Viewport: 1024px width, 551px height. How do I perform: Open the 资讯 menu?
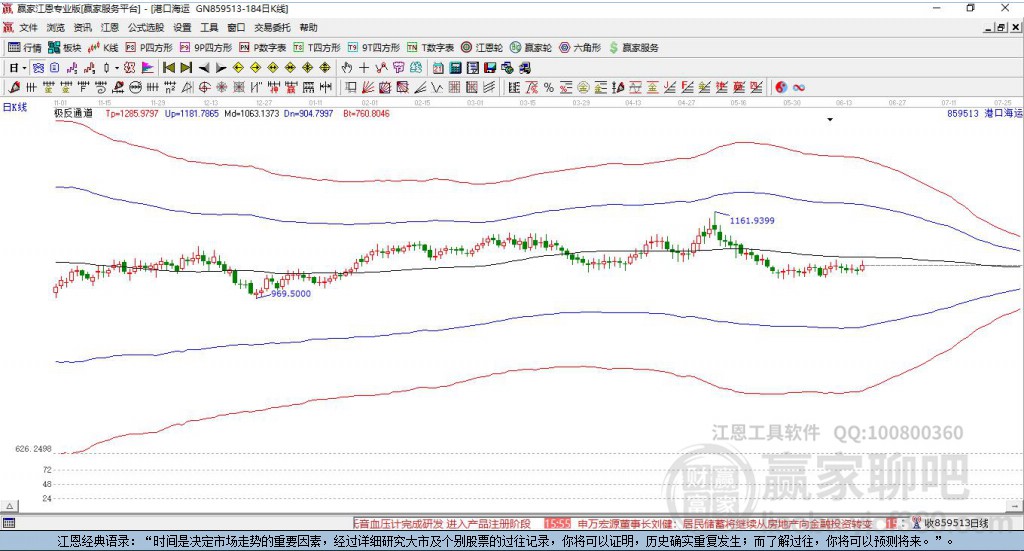(82, 27)
